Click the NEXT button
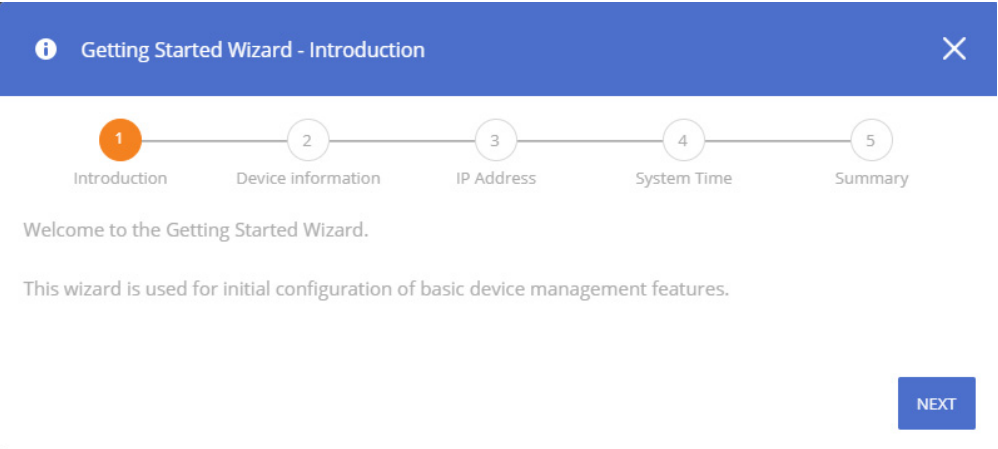Image resolution: width=998 pixels, height=449 pixels. point(936,403)
